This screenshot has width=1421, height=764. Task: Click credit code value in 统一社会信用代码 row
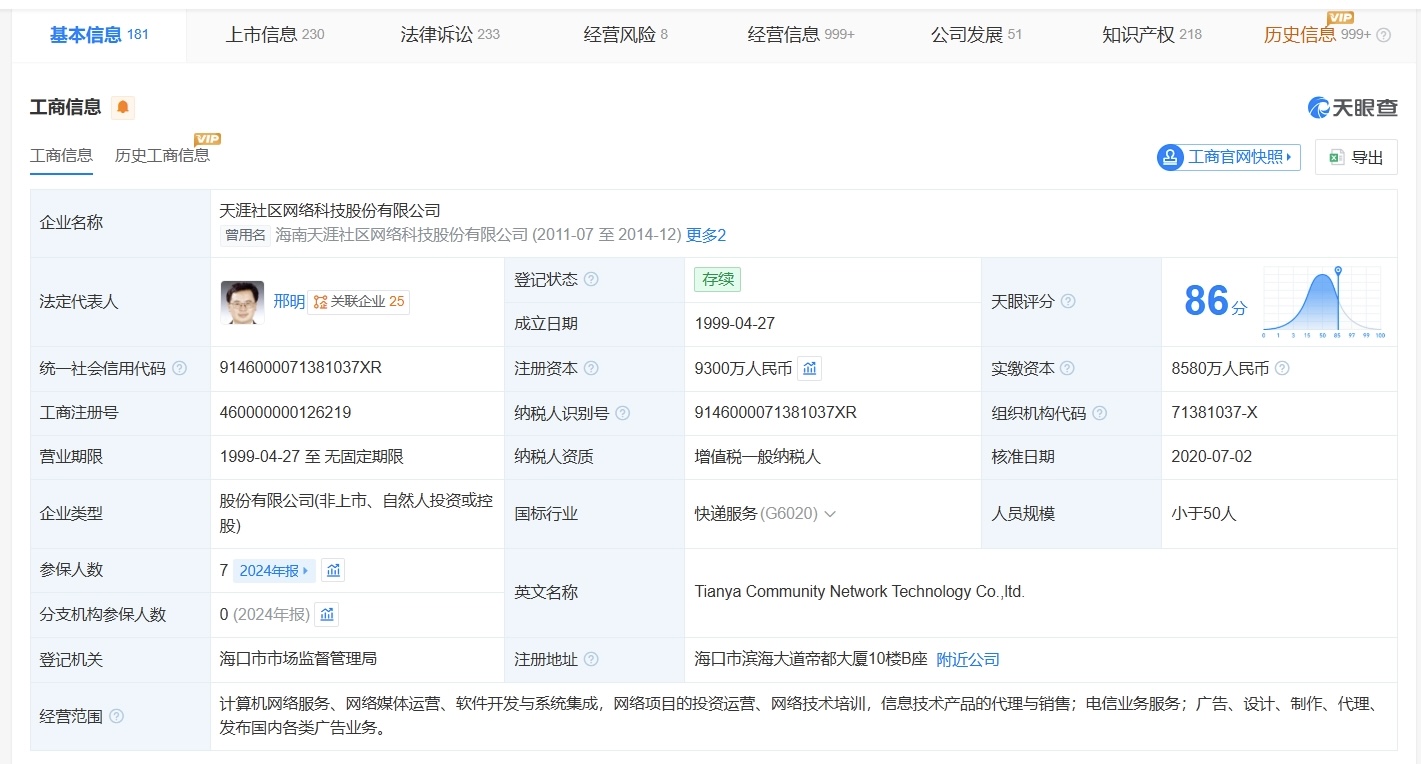[x=301, y=368]
